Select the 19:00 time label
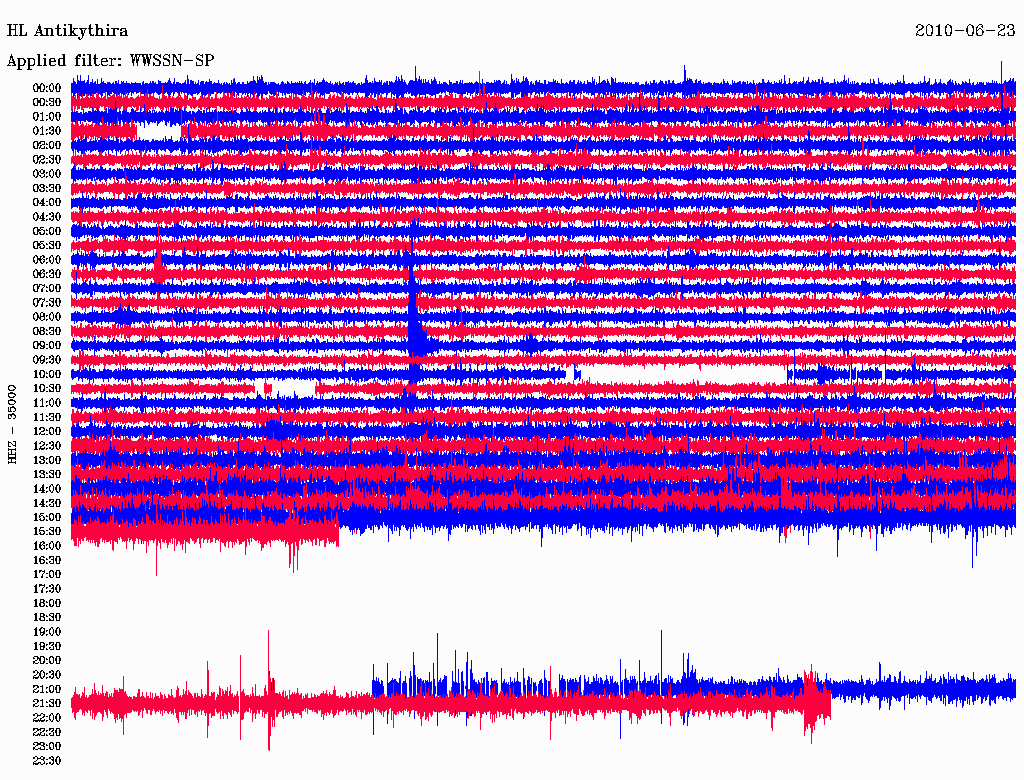This screenshot has width=1024, height=780. (x=47, y=632)
